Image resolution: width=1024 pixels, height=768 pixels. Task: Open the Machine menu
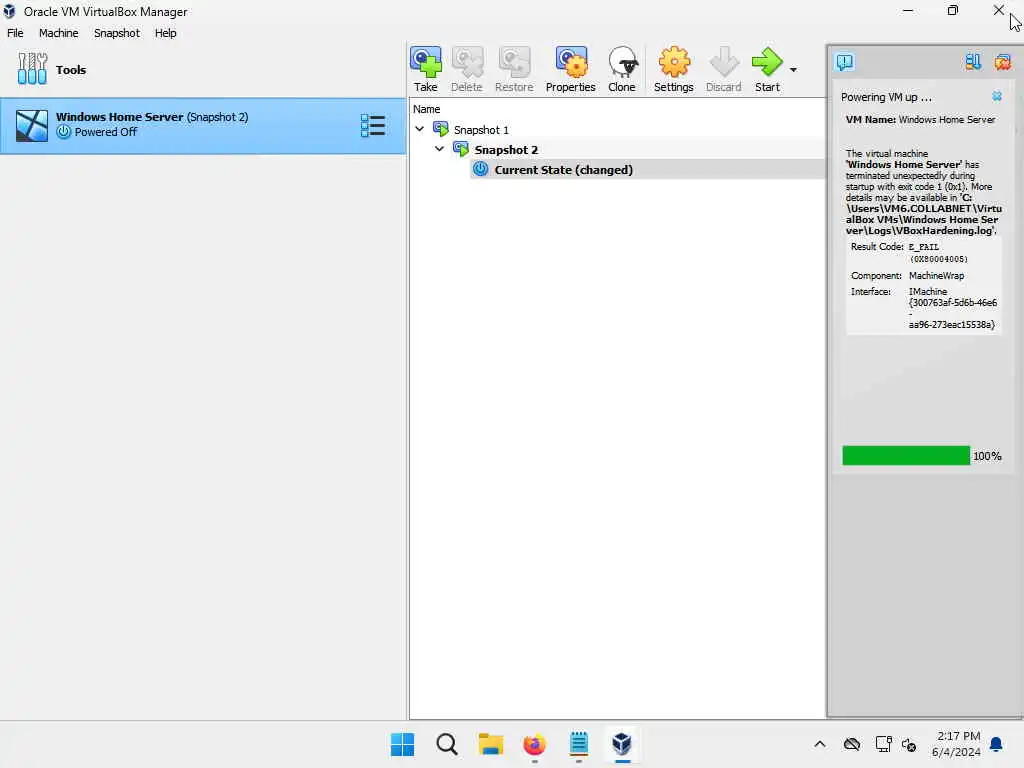point(58,33)
